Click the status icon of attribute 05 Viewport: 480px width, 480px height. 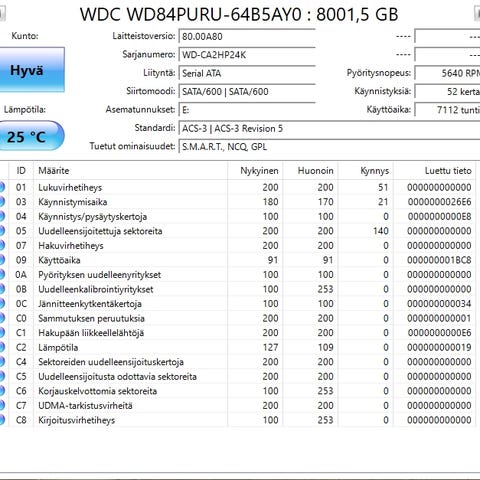[x=2, y=231]
